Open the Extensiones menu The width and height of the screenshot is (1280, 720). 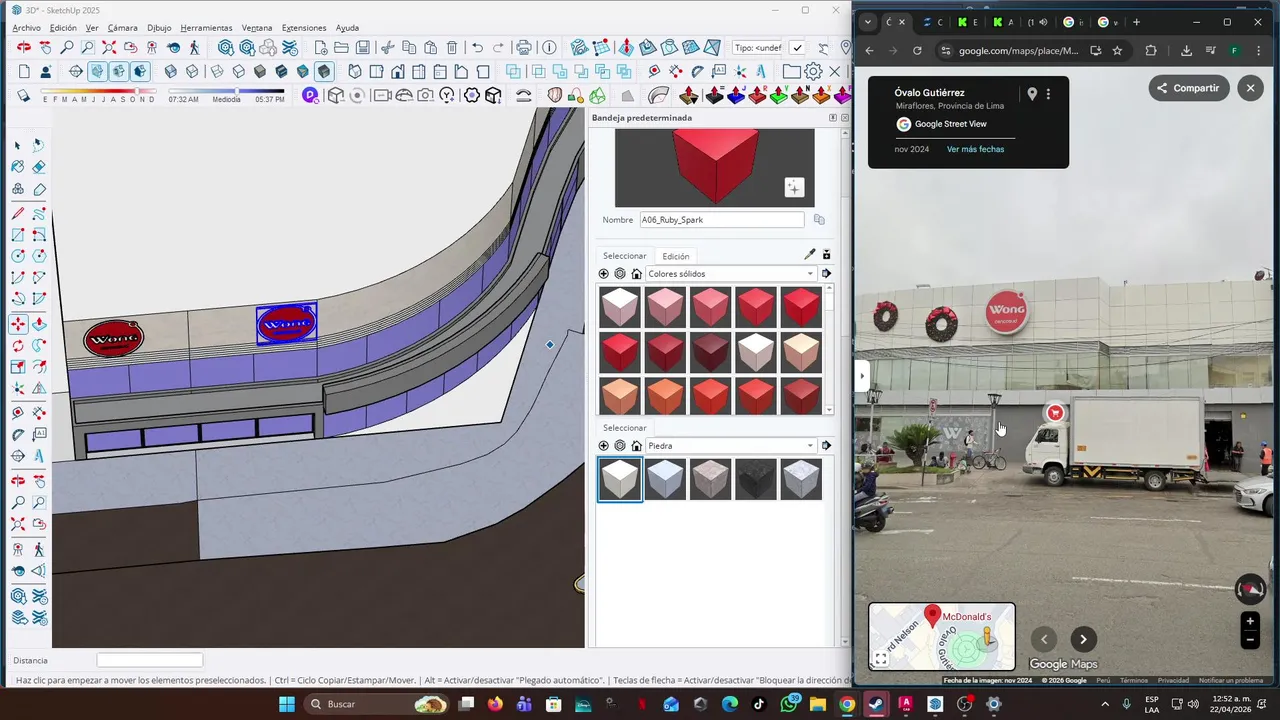point(304,28)
